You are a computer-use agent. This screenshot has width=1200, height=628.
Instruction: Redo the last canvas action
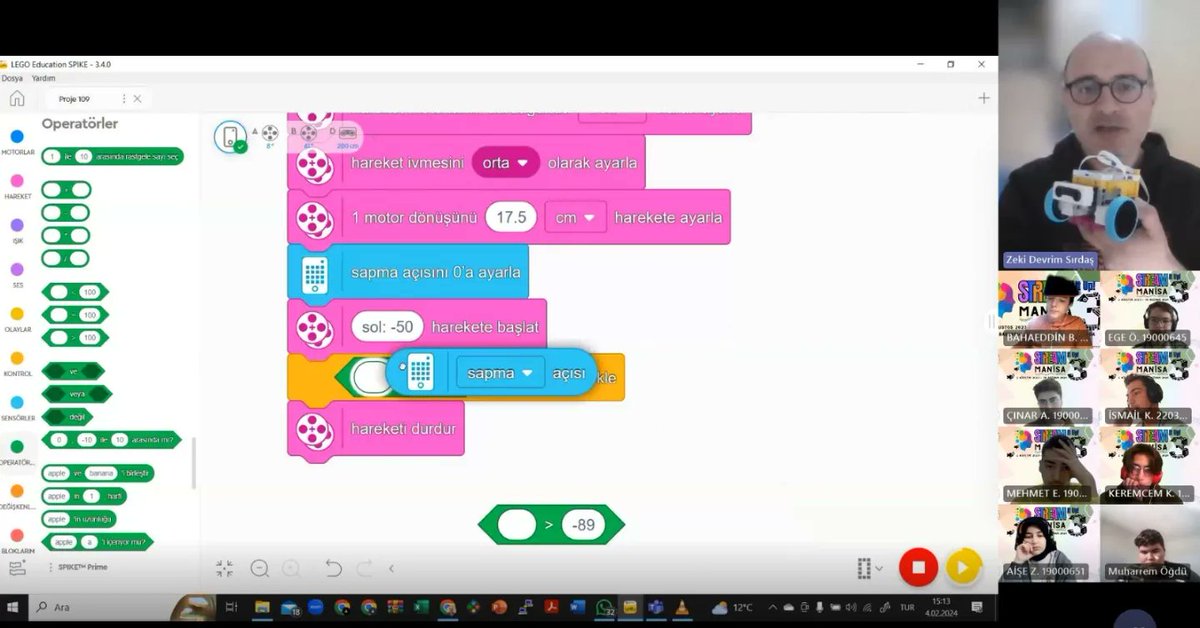pyautogui.click(x=365, y=568)
